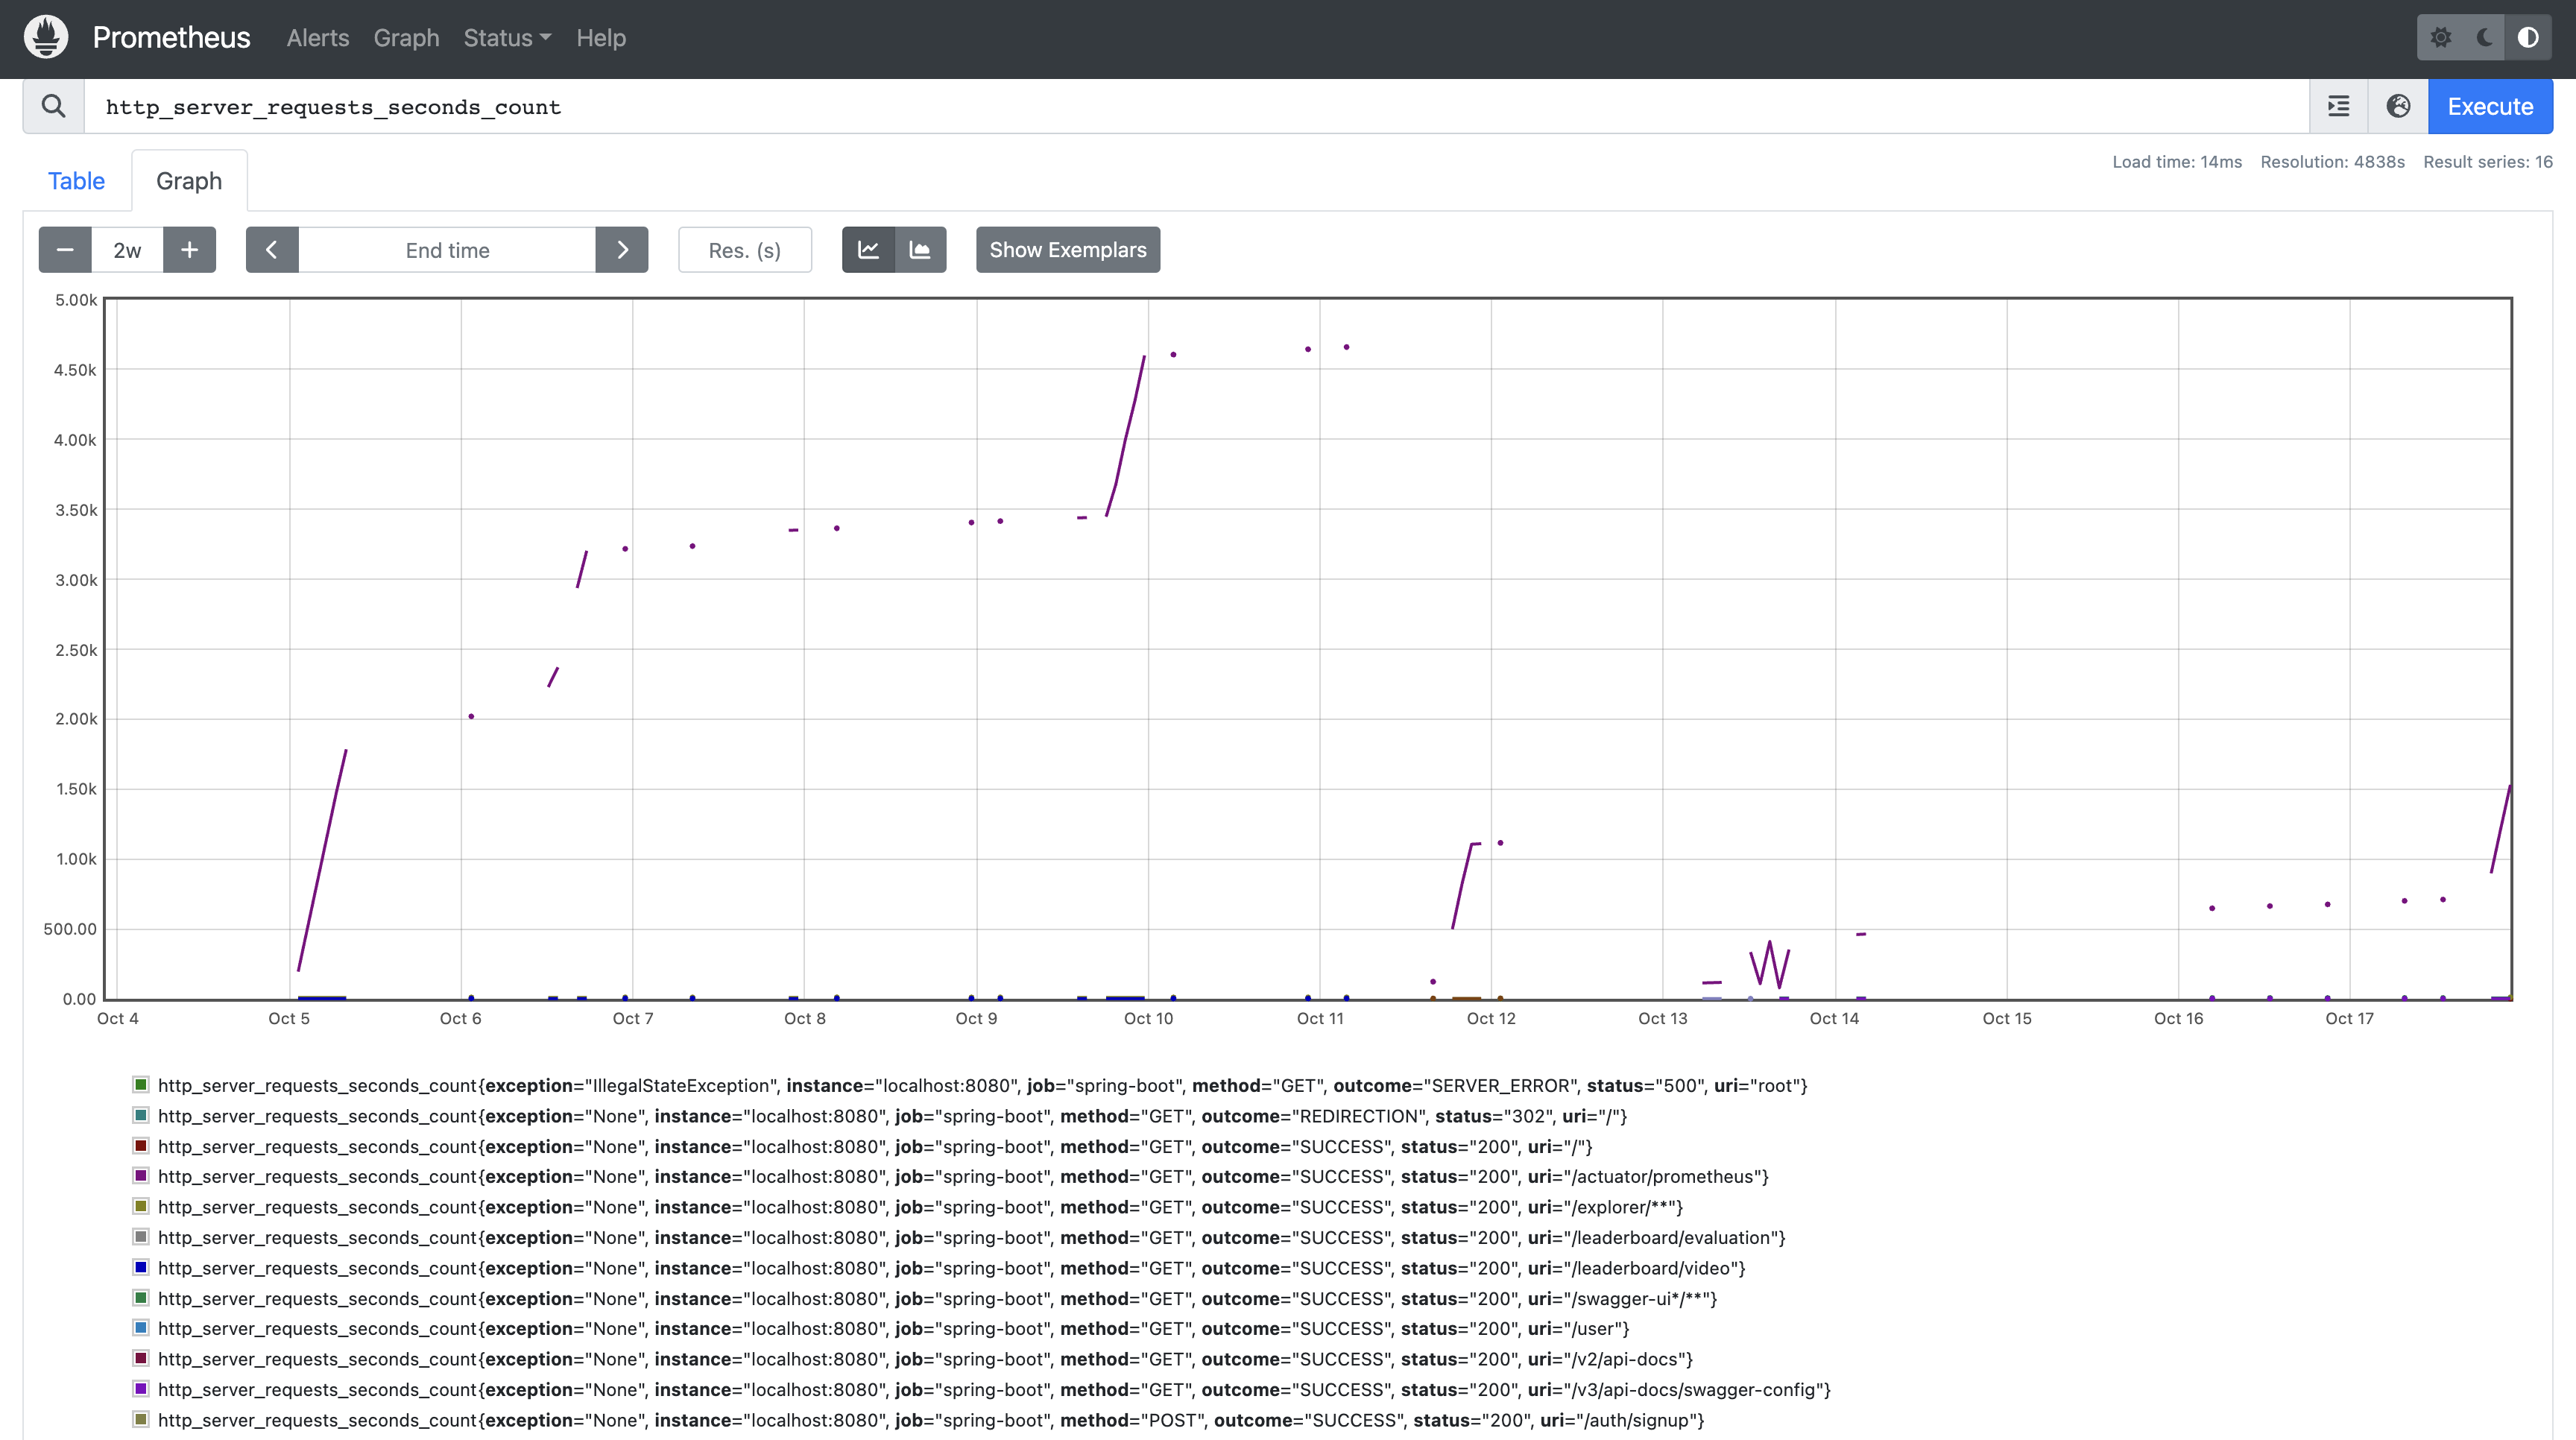The width and height of the screenshot is (2576, 1440).
Task: Decrease time range with minus button
Action: [65, 250]
